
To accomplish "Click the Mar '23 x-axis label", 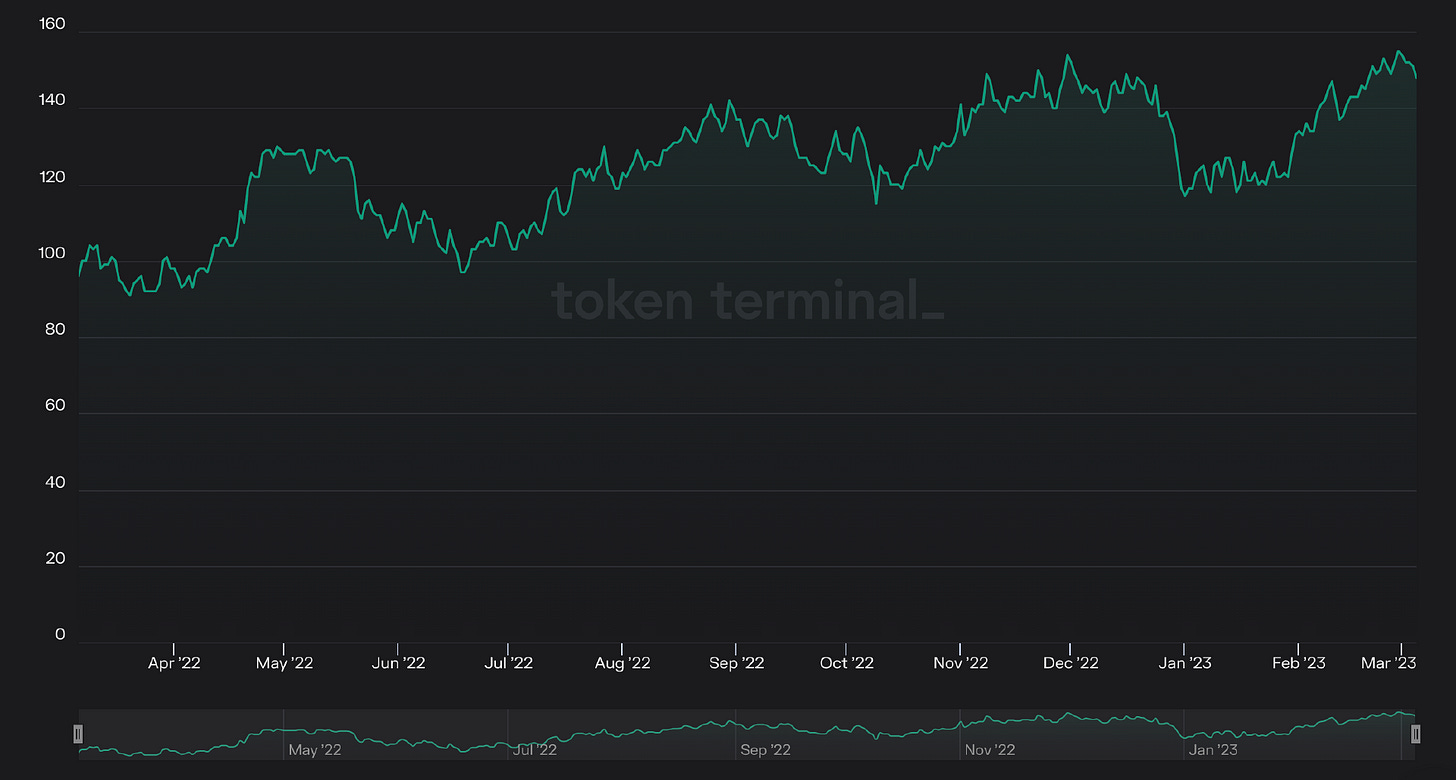I will point(1390,663).
